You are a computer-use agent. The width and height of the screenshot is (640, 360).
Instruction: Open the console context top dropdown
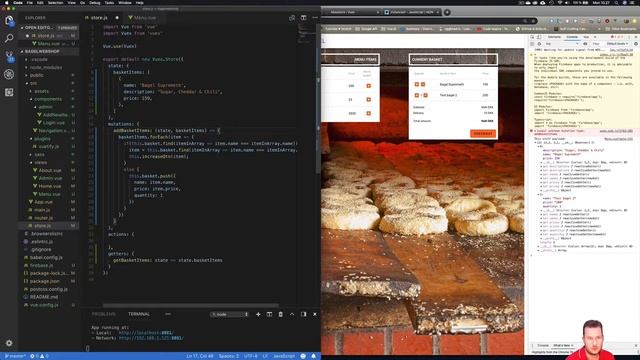pos(562,44)
